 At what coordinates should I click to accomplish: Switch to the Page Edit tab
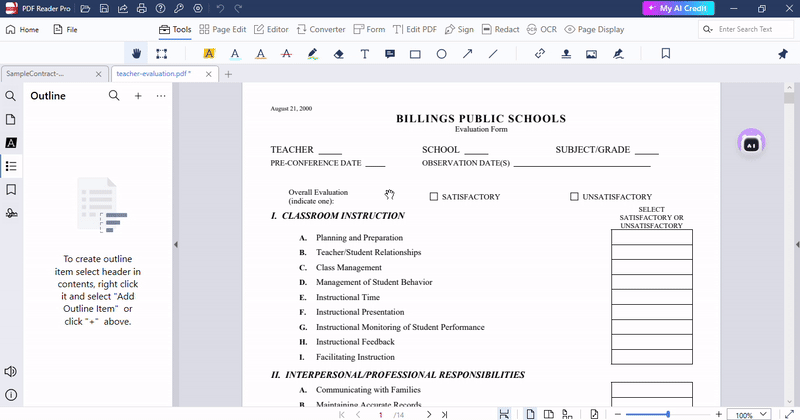pyautogui.click(x=222, y=30)
